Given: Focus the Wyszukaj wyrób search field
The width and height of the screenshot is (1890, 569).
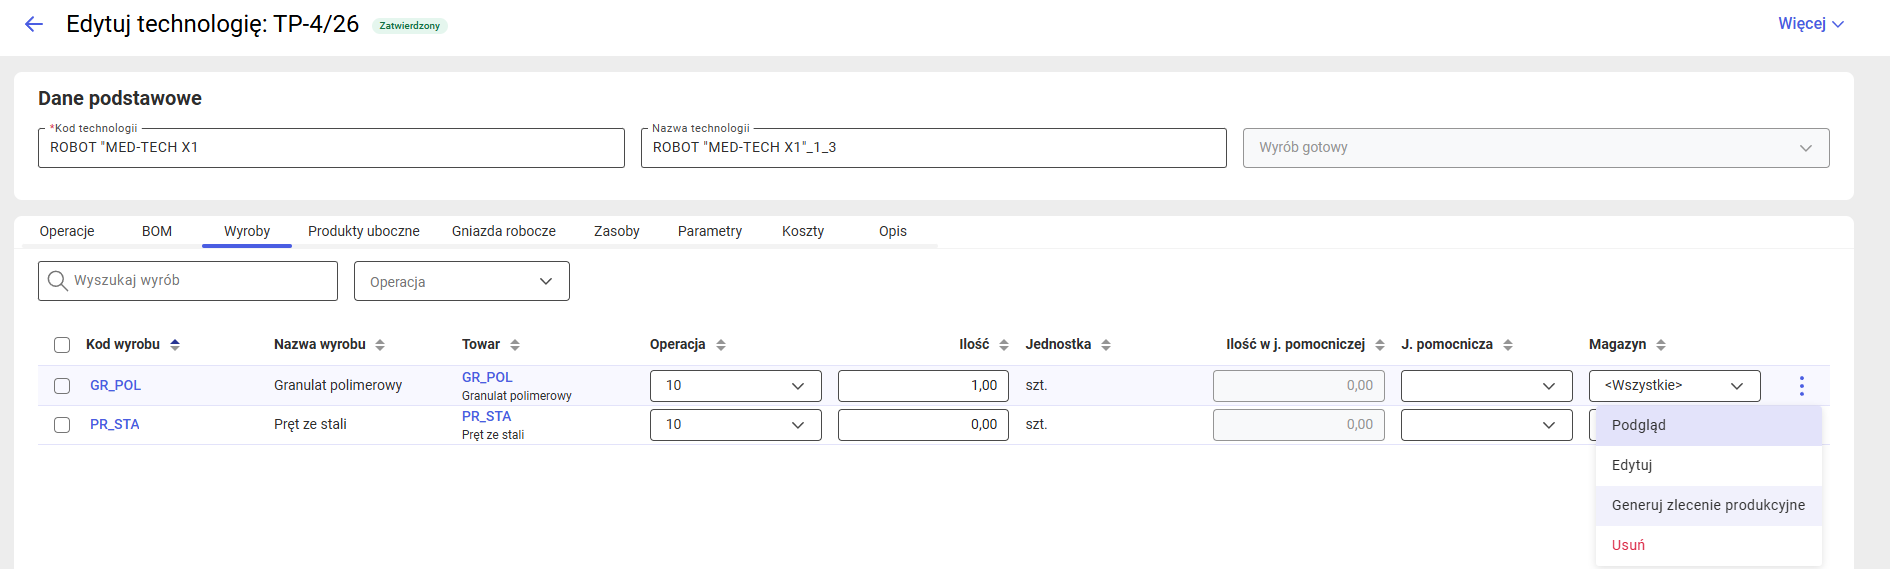Looking at the screenshot, I should (188, 281).
